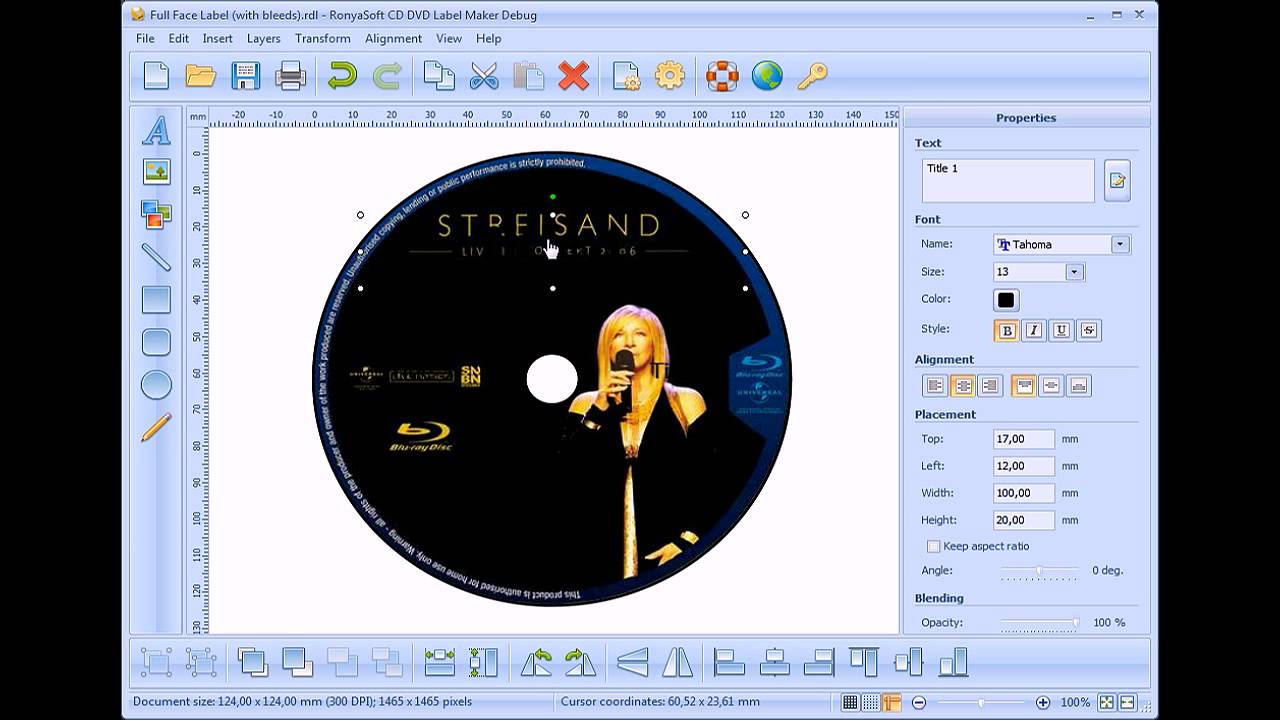Toggle grid display in status bar
Viewport: 1280px width, 720px height.
tap(850, 702)
